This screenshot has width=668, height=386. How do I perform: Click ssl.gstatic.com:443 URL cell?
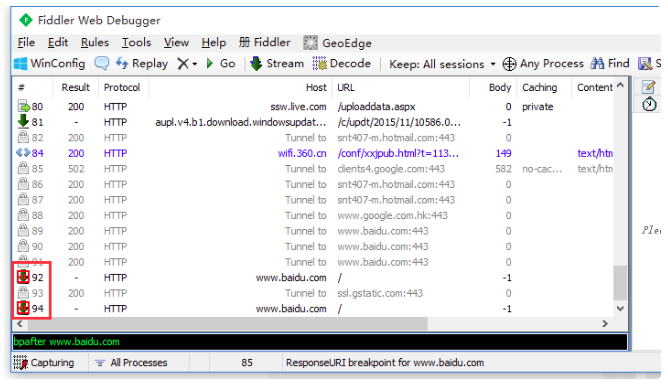[x=380, y=293]
